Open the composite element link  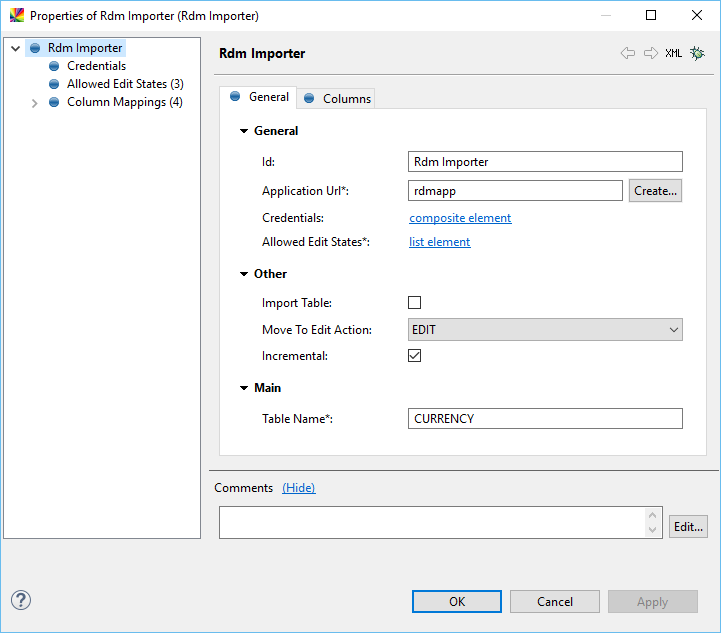460,218
